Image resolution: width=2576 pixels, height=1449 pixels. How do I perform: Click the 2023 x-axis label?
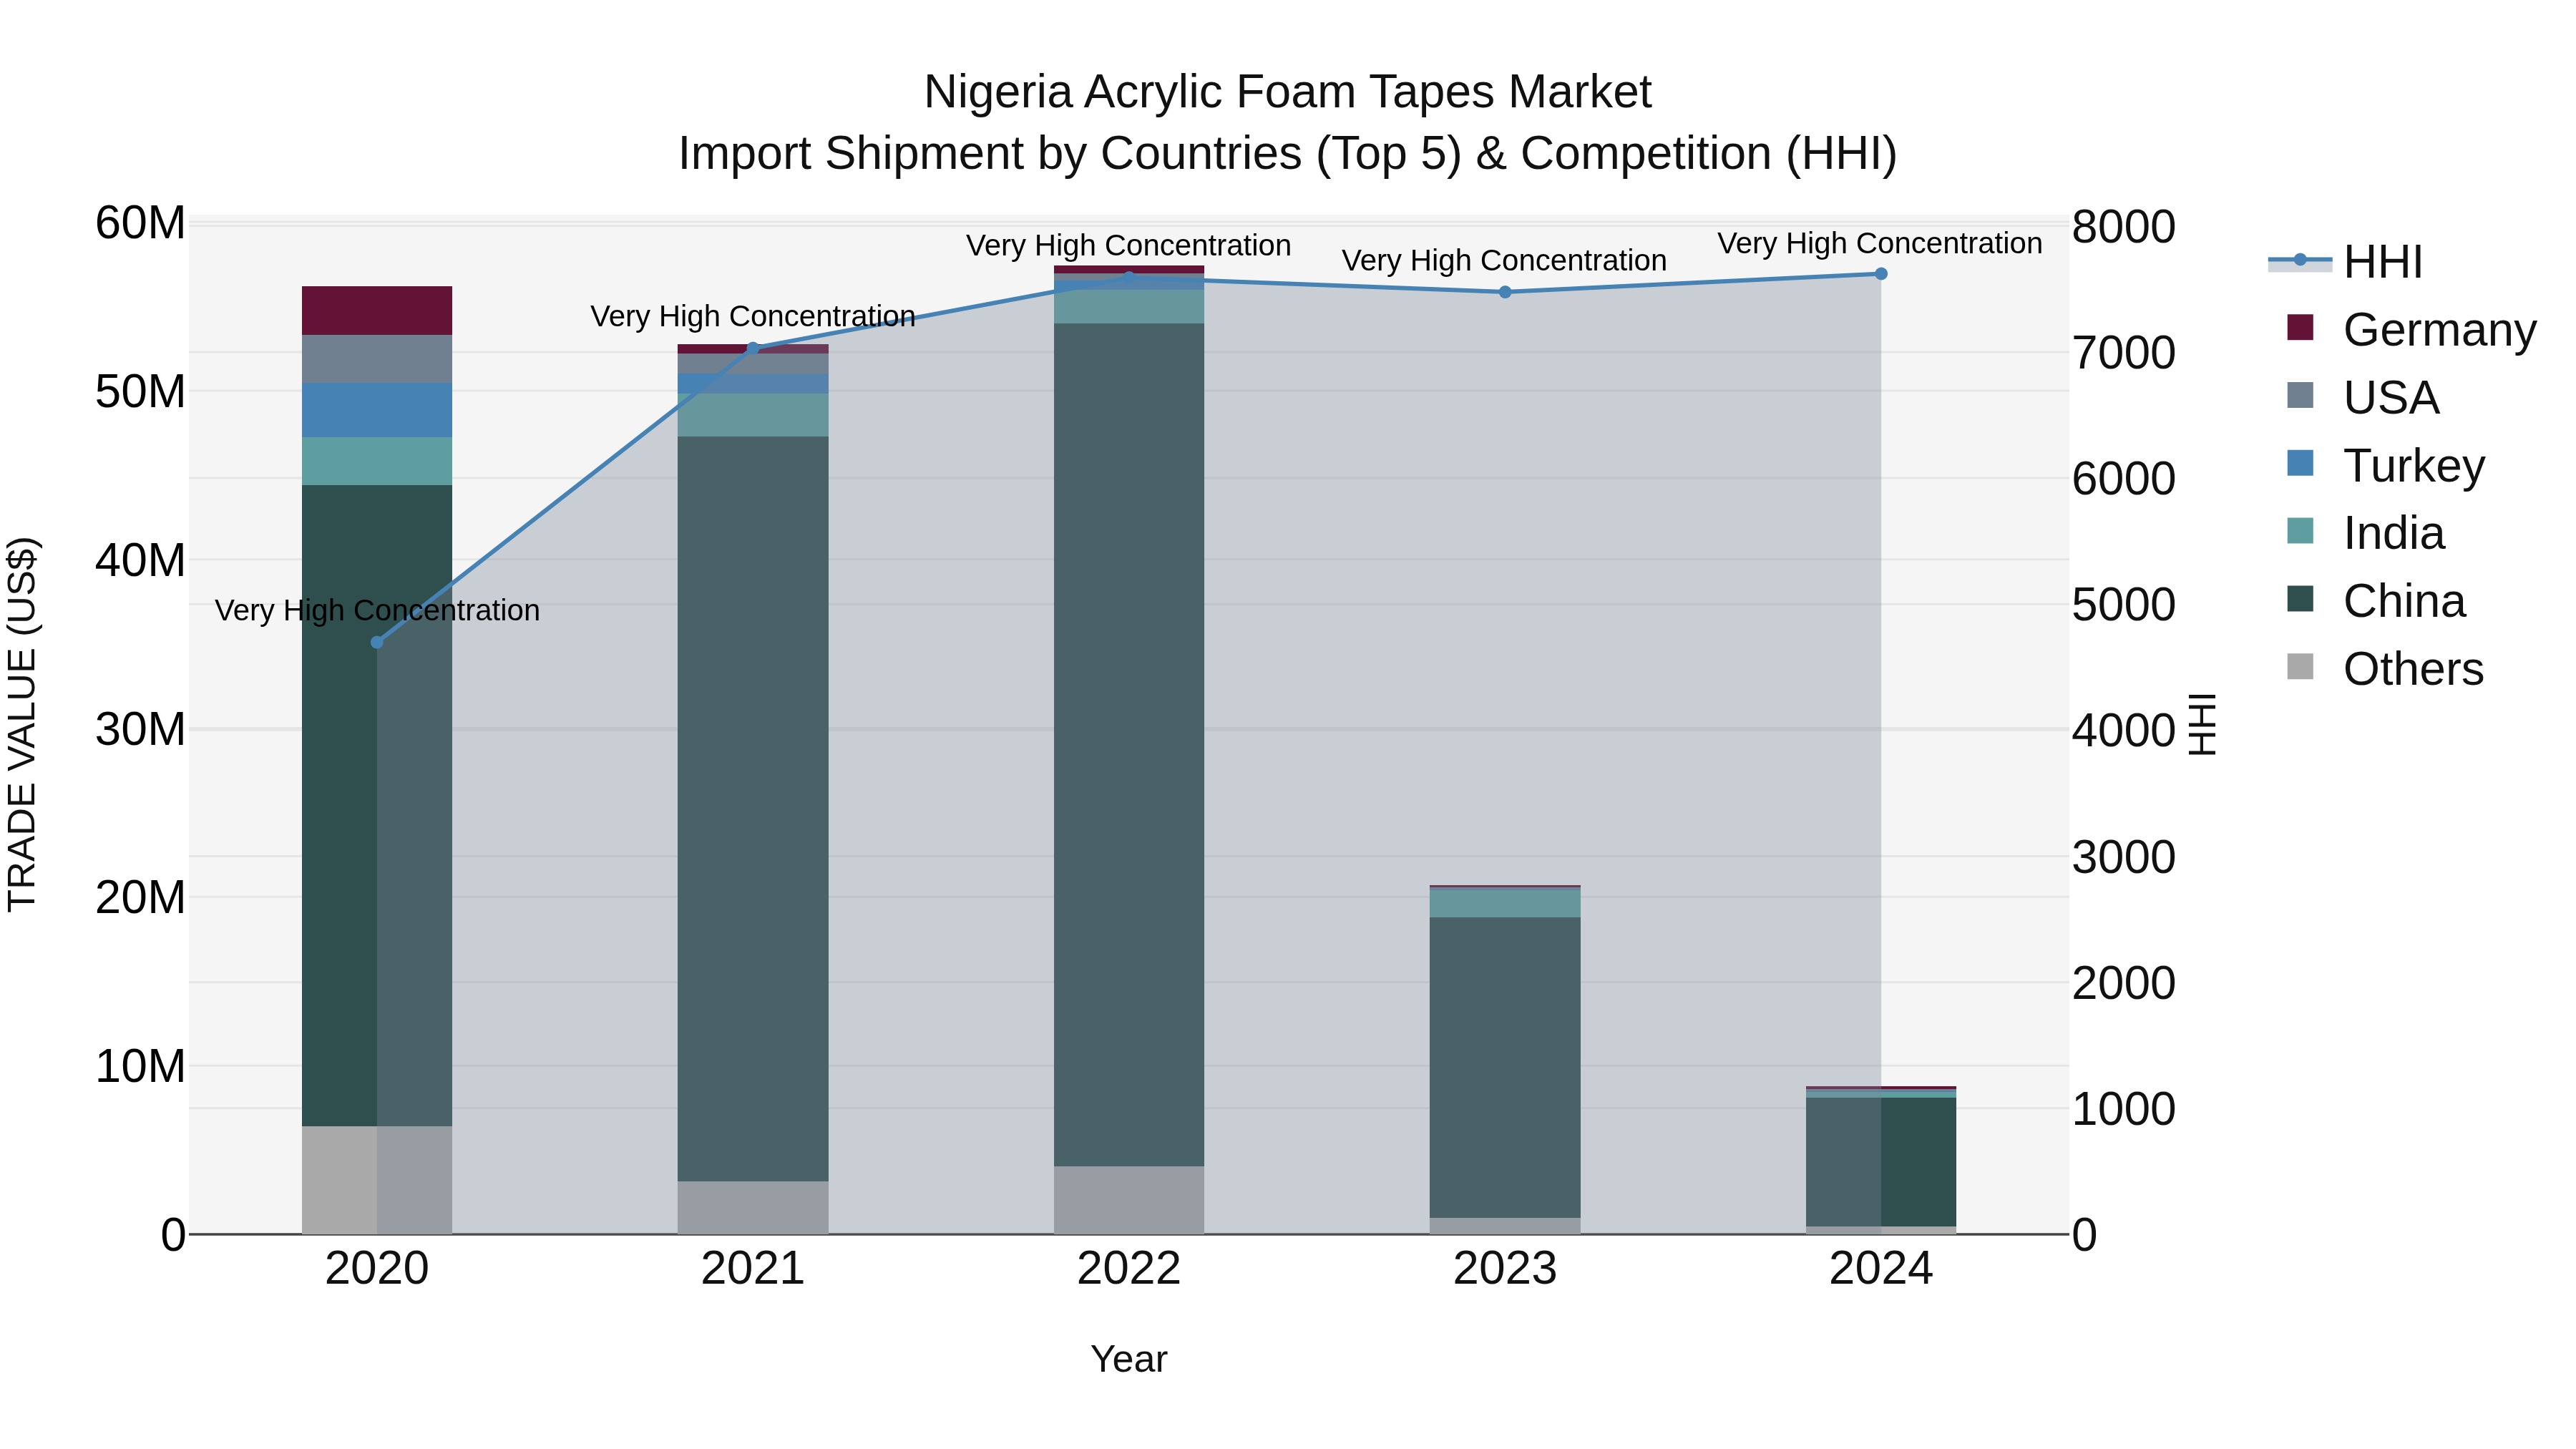[1505, 1269]
